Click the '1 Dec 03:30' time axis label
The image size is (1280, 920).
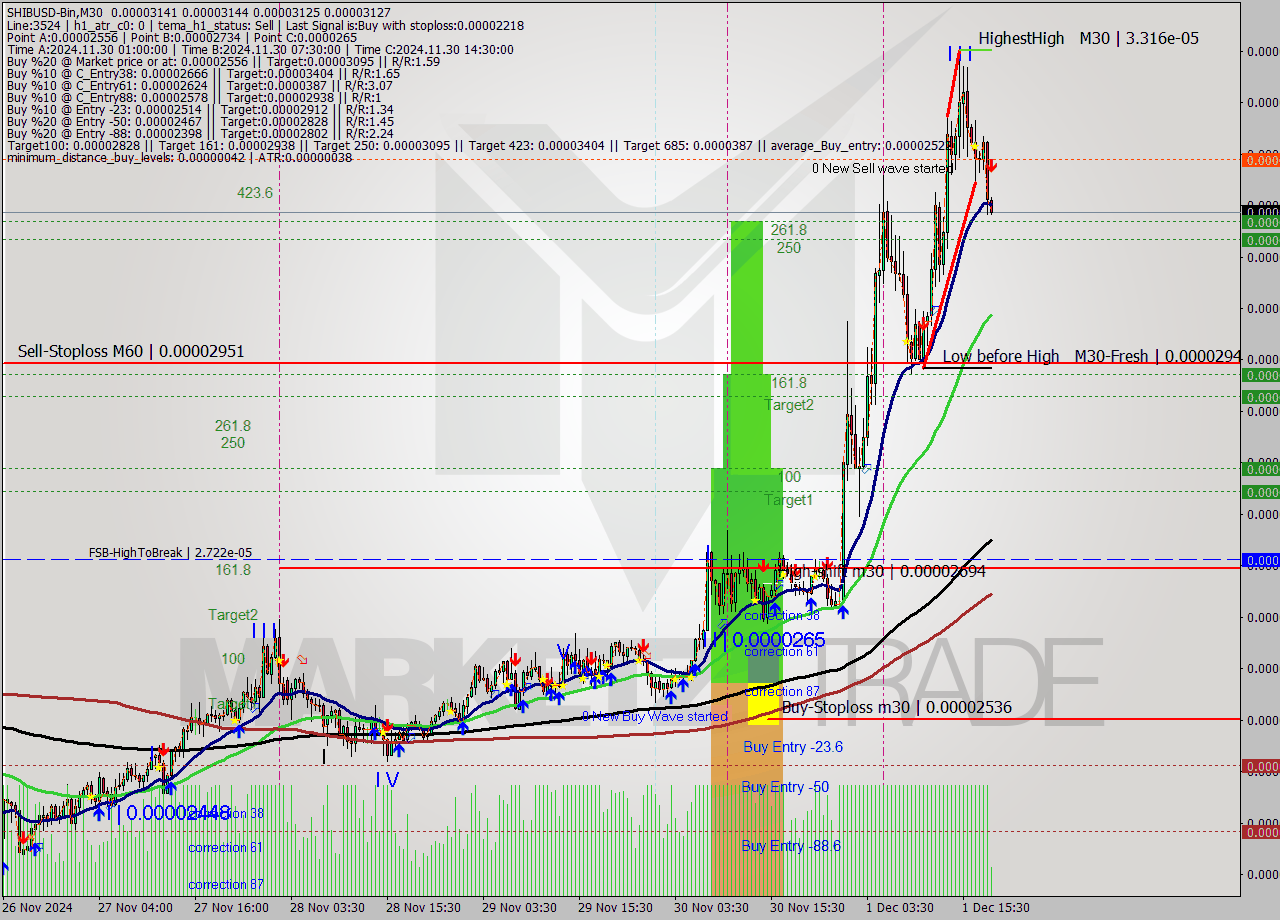tap(900, 908)
